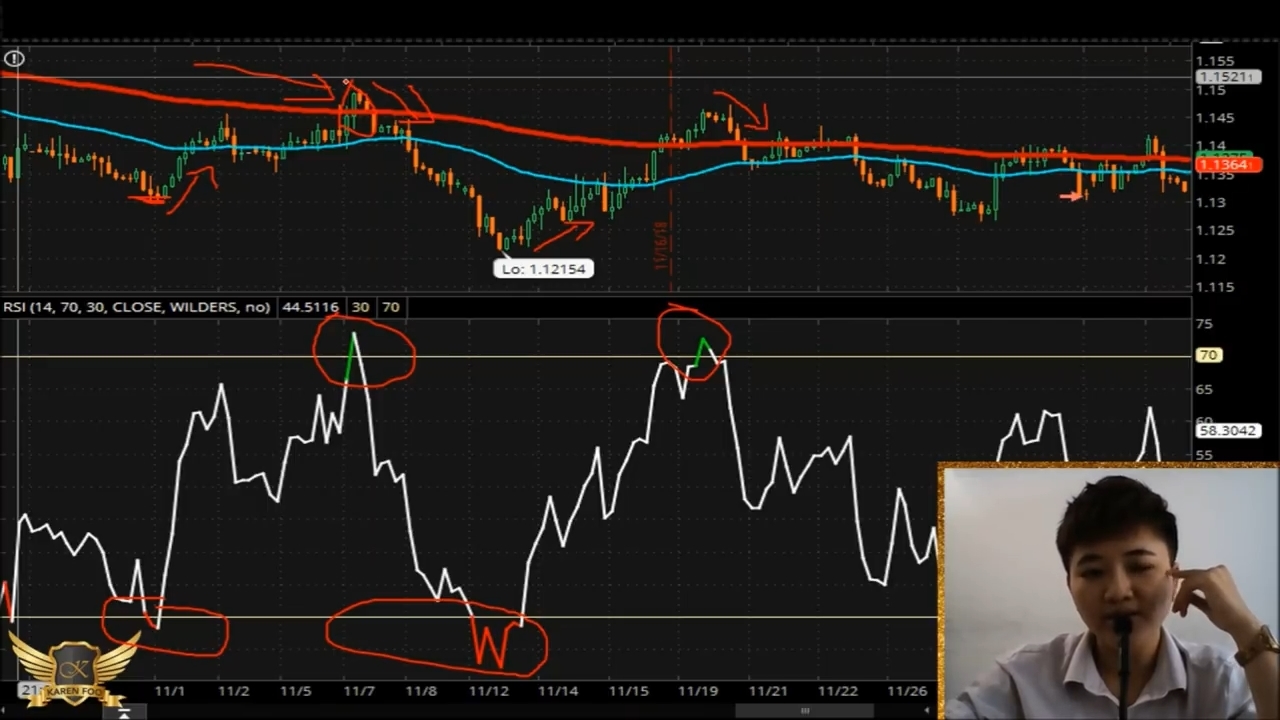This screenshot has height=720, width=1280.
Task: Click the small diamond drawing handle on the price chart
Action: pyautogui.click(x=346, y=83)
